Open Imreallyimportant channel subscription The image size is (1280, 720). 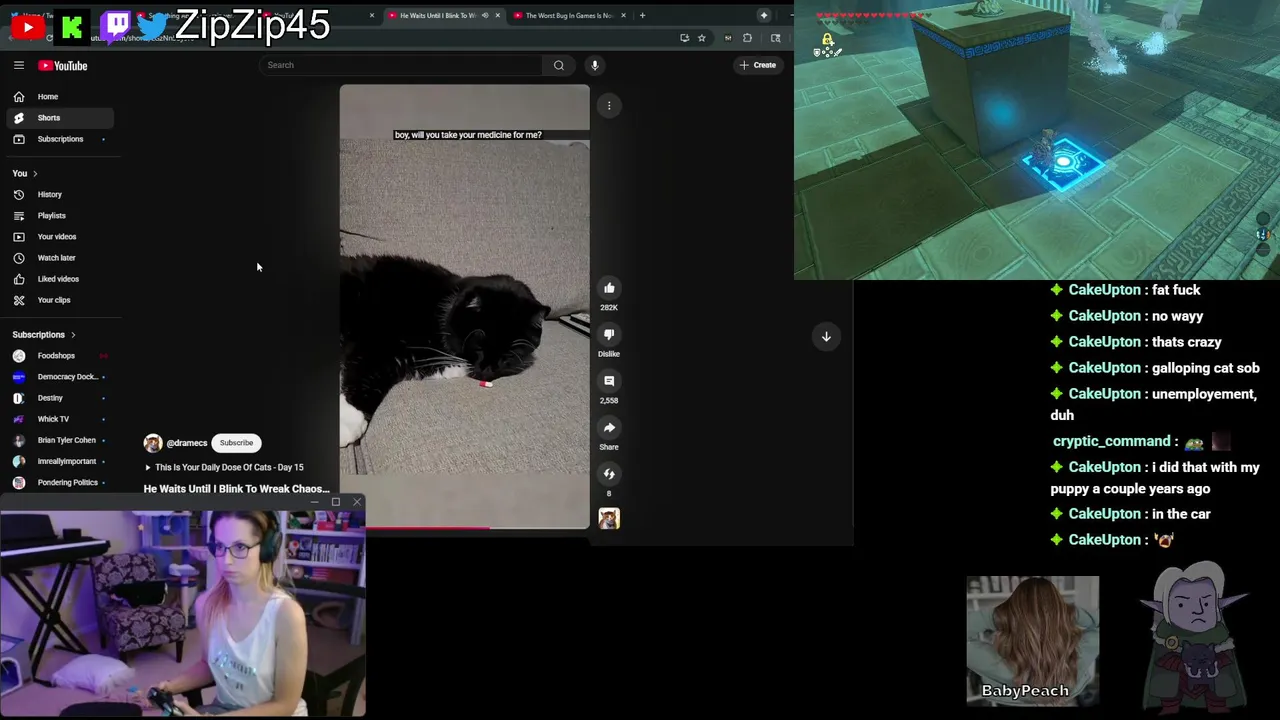click(x=60, y=461)
